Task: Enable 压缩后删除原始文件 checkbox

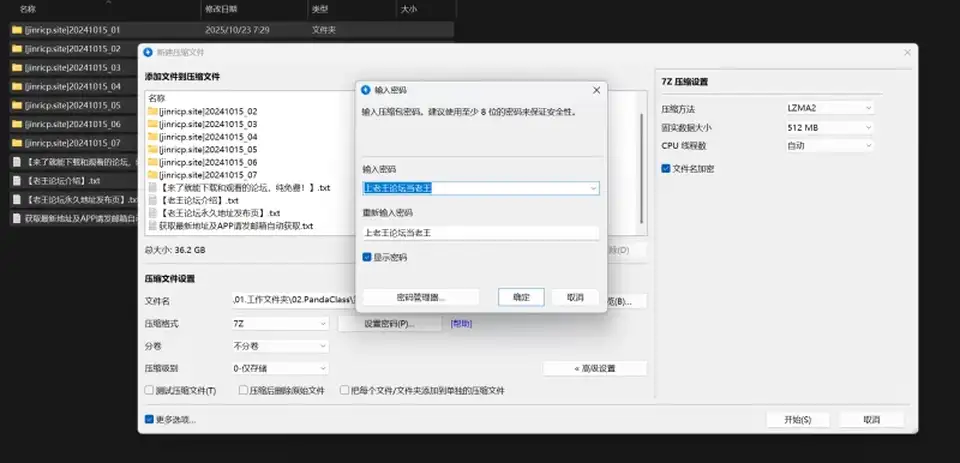Action: point(243,390)
